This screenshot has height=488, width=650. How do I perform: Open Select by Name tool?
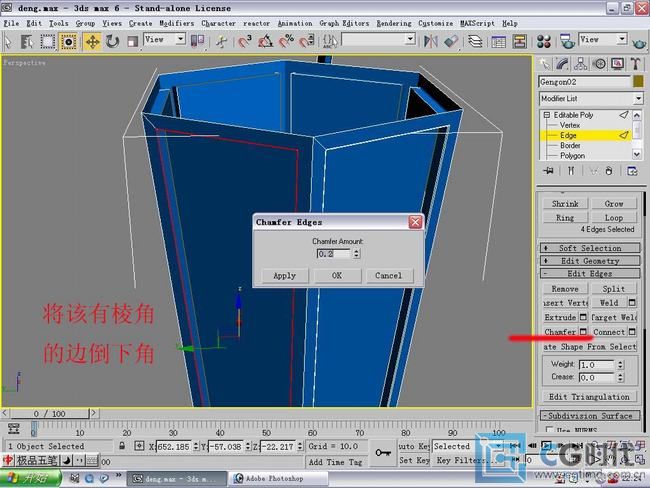pyautogui.click(x=27, y=41)
